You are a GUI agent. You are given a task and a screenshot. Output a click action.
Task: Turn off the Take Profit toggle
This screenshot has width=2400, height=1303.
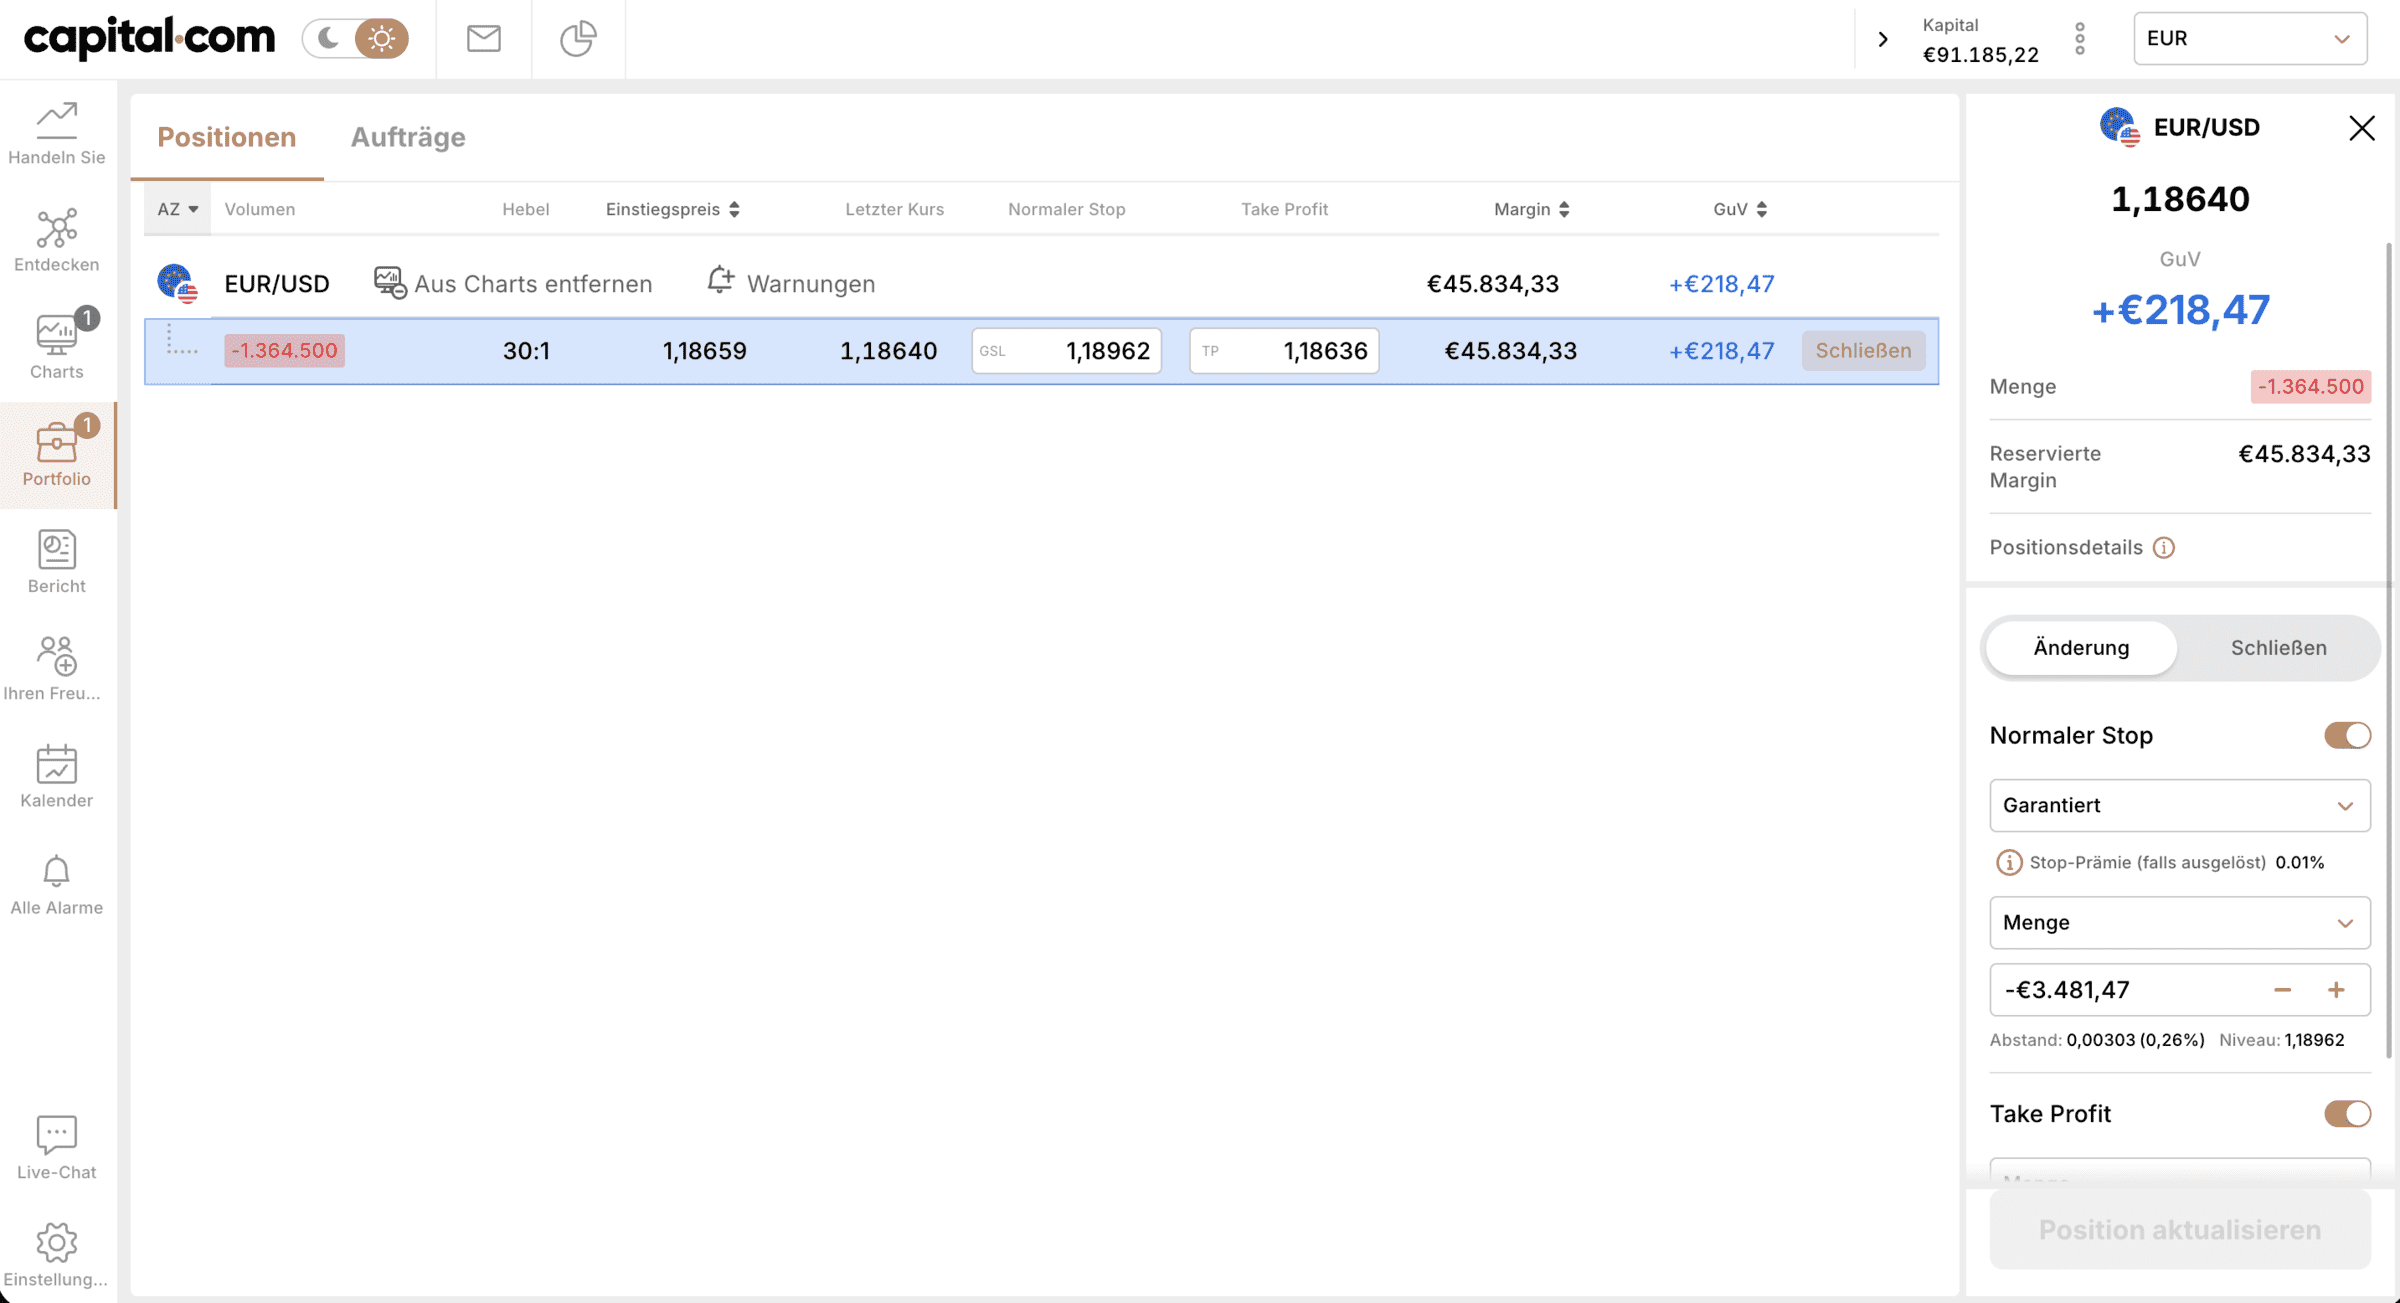2346,1114
